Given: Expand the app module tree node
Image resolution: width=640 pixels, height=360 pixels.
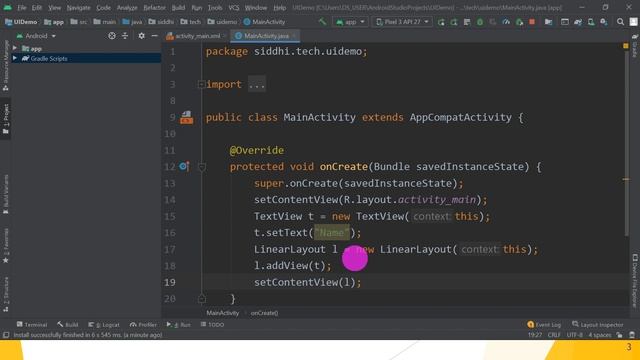Looking at the screenshot, I should [15, 48].
